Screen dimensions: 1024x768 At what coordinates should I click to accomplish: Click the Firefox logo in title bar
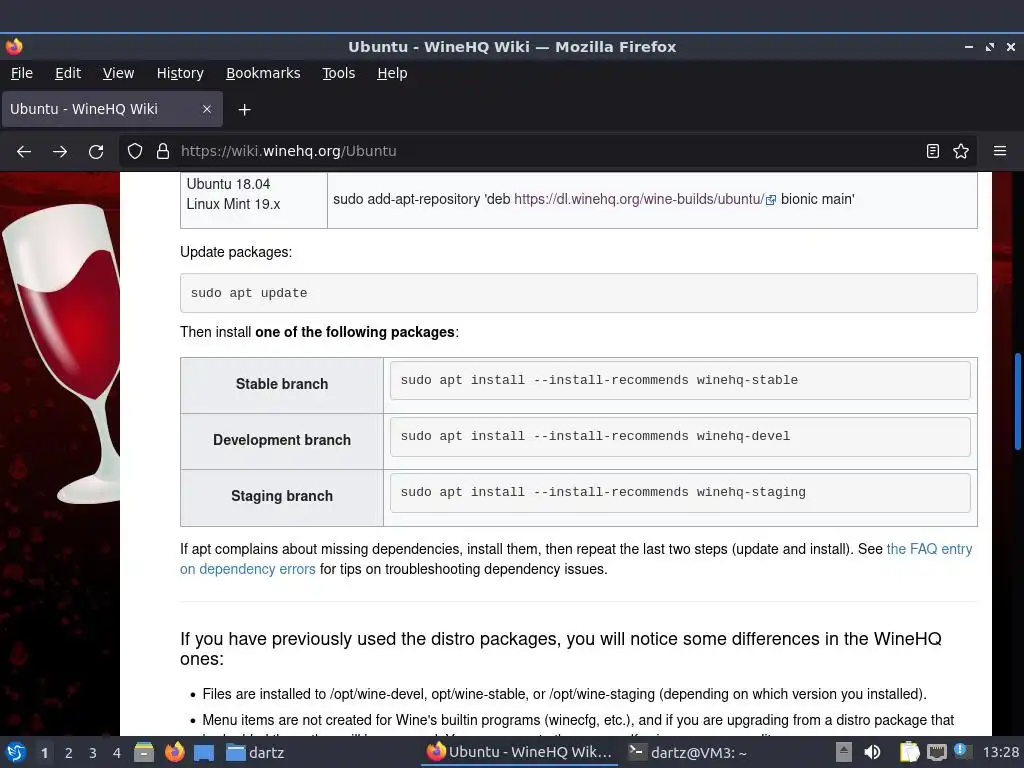click(x=14, y=46)
